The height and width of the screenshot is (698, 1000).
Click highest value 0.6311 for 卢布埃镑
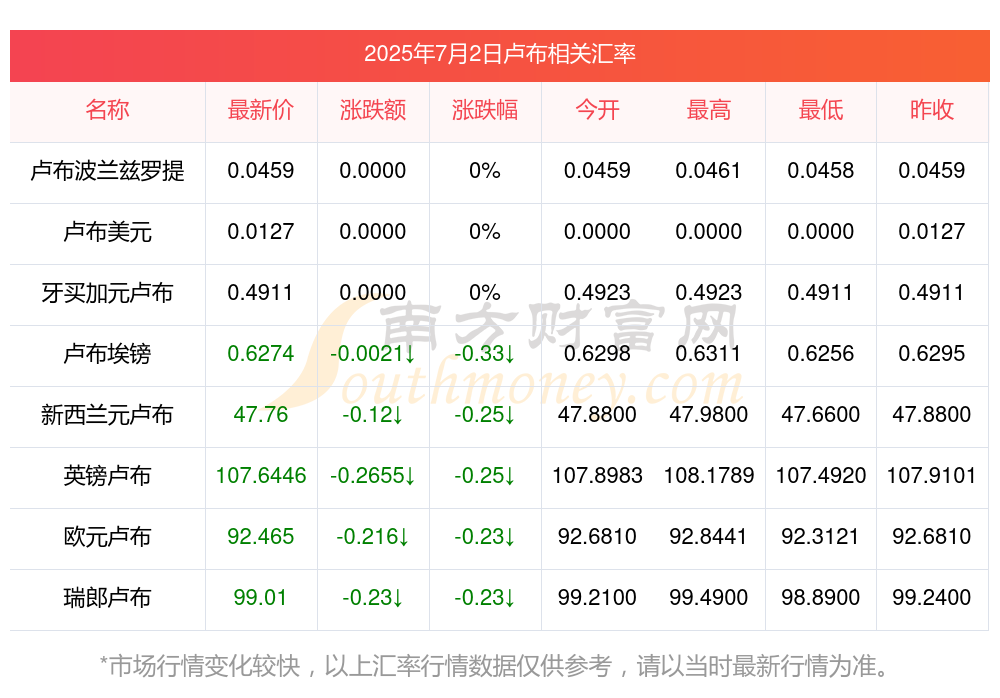click(709, 353)
